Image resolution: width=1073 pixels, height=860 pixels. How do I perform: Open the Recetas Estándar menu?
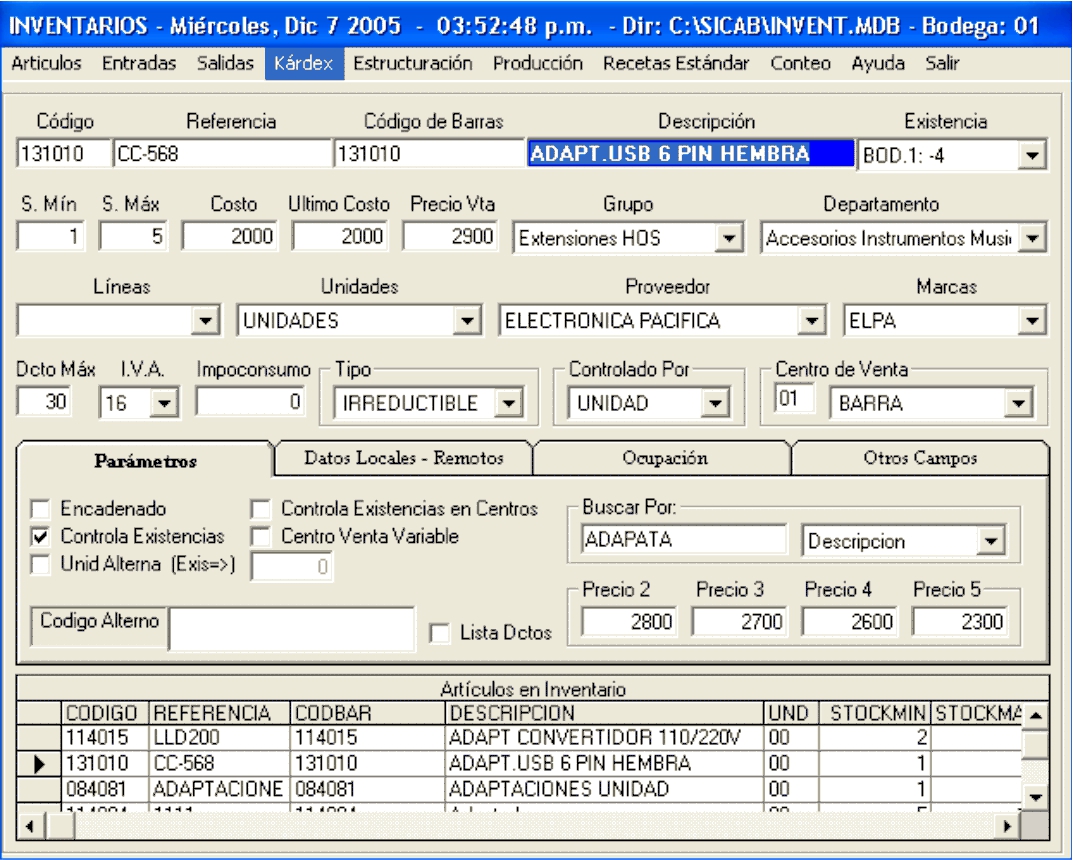coord(676,63)
